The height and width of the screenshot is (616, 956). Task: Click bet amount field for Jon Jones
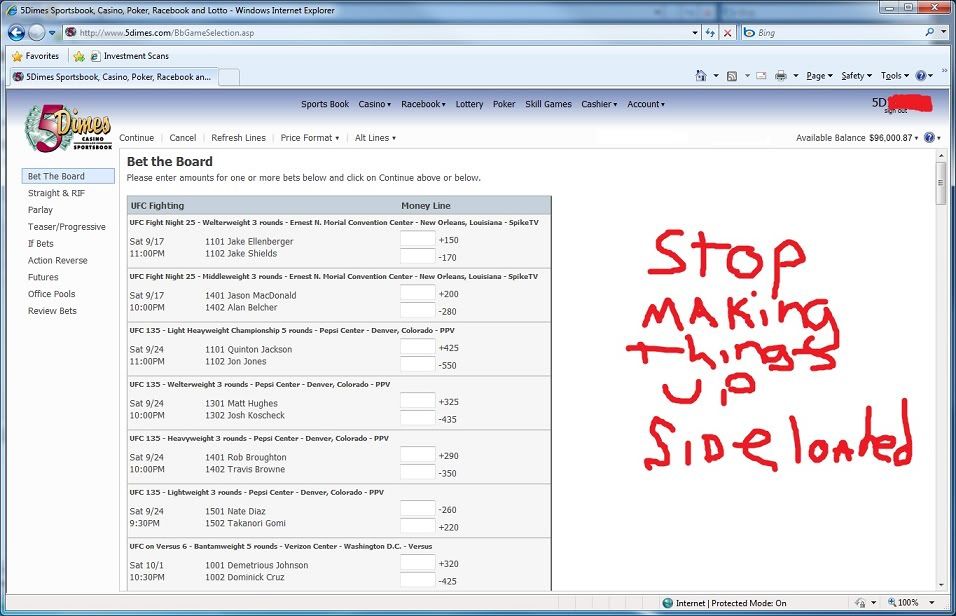(x=418, y=364)
